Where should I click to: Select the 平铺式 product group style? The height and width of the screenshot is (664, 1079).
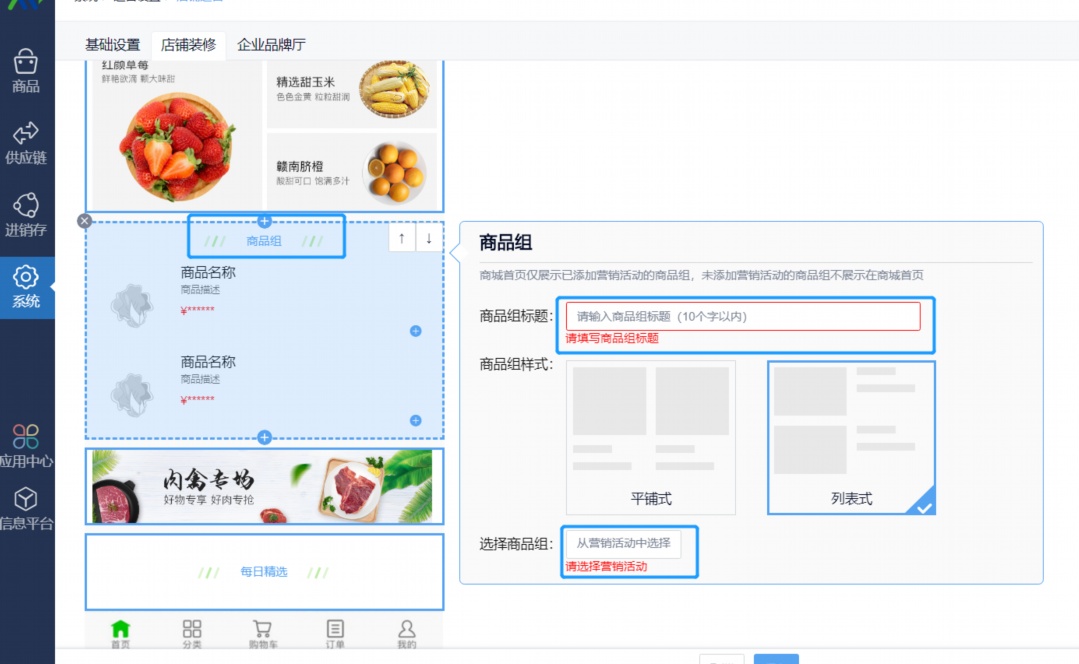coord(650,437)
